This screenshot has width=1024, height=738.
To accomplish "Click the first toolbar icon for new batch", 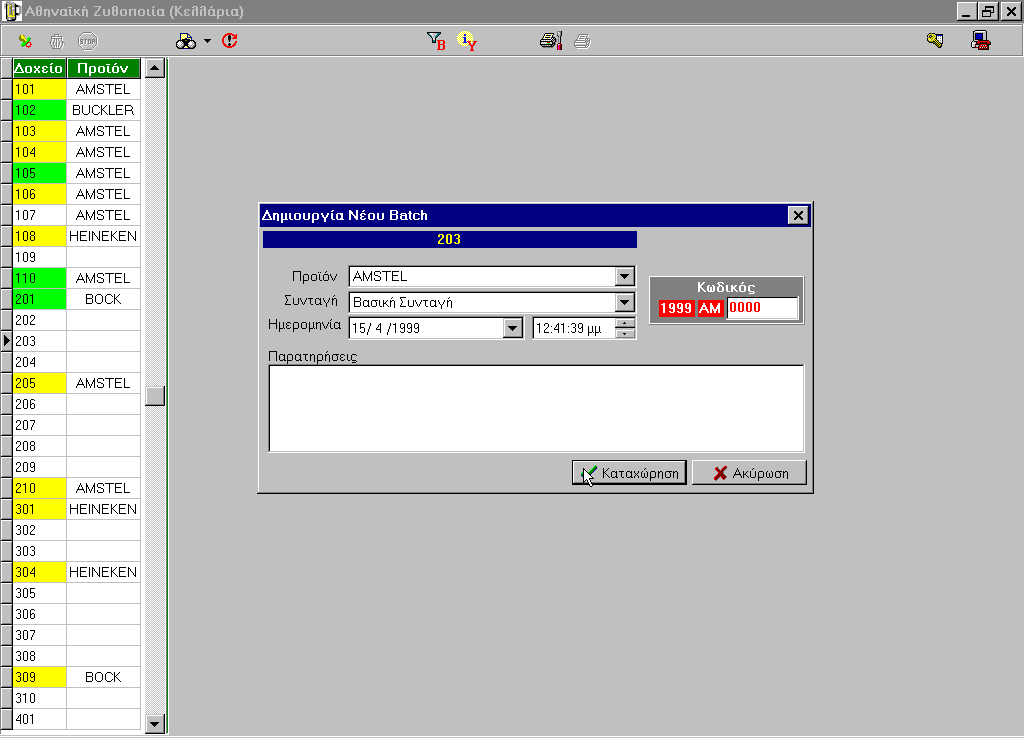I will click(25, 41).
